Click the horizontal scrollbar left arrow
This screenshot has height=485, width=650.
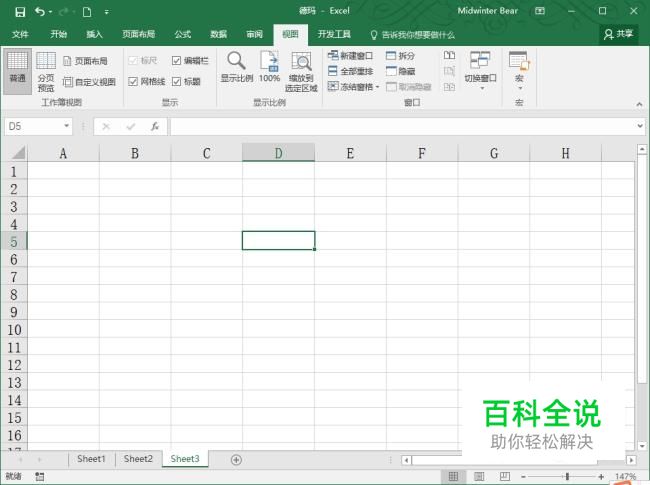click(407, 460)
